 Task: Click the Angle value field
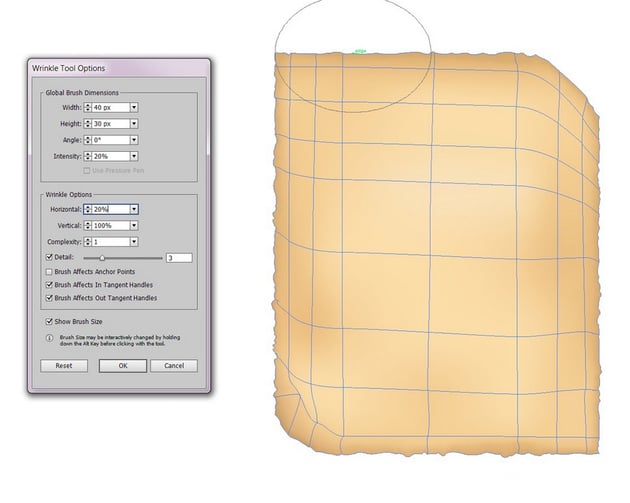pyautogui.click(x=111, y=140)
